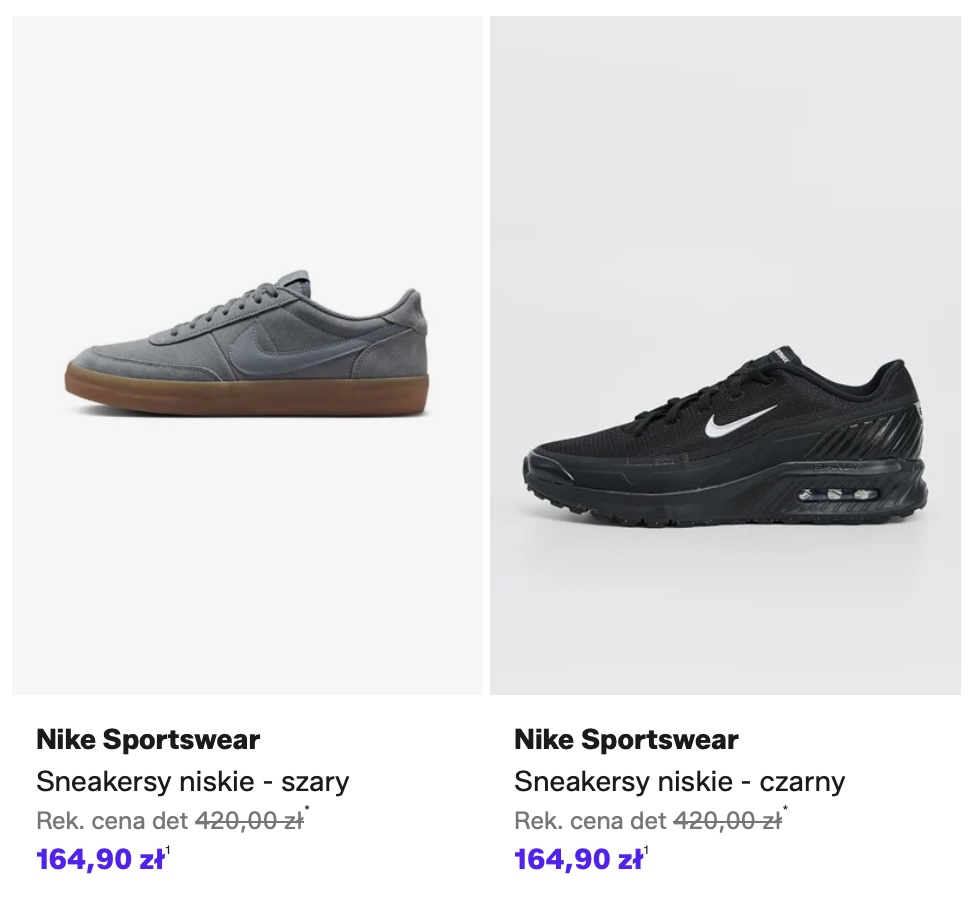This screenshot has width=968, height=900.
Task: Click footnote marker 1 after gray sneaker price
Action: tap(168, 851)
